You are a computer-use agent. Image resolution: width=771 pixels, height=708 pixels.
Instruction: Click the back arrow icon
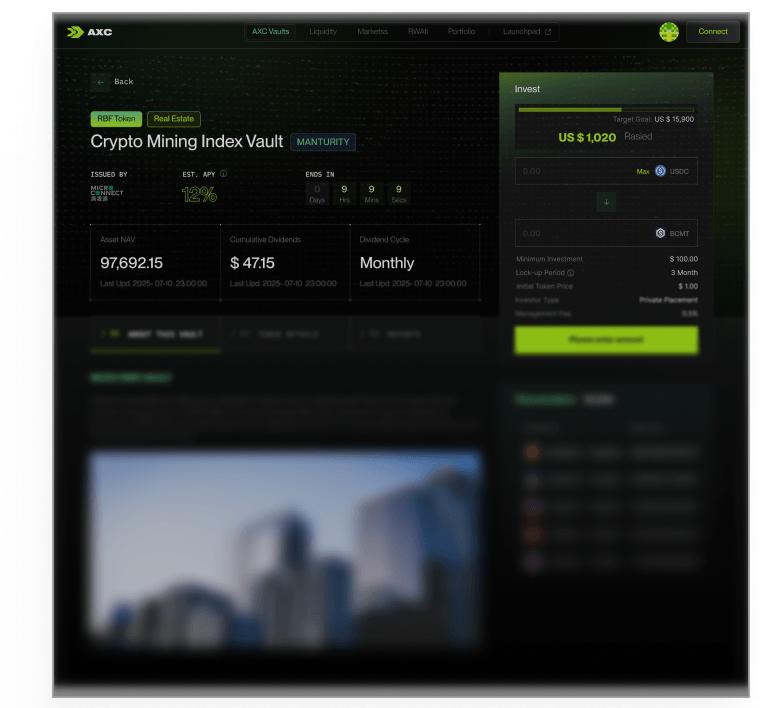pyautogui.click(x=100, y=82)
